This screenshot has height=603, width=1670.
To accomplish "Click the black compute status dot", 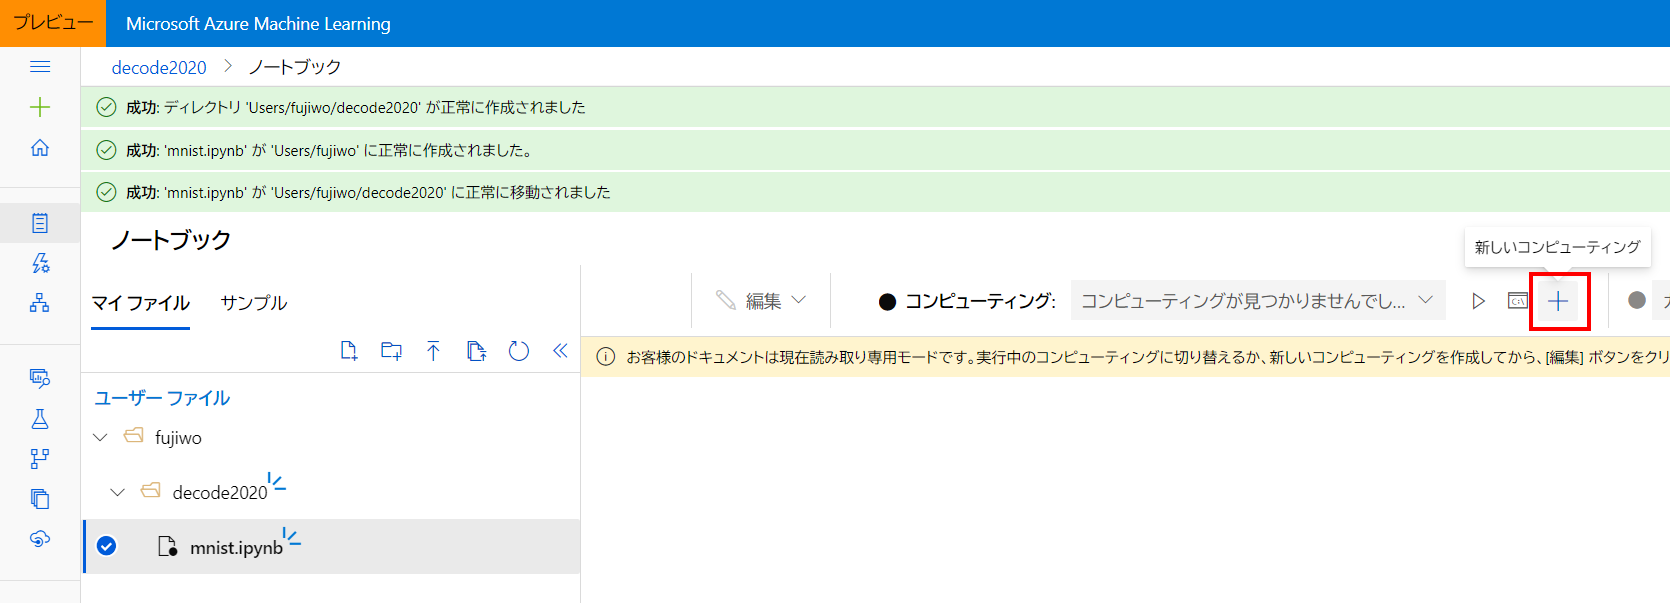I will pyautogui.click(x=887, y=301).
